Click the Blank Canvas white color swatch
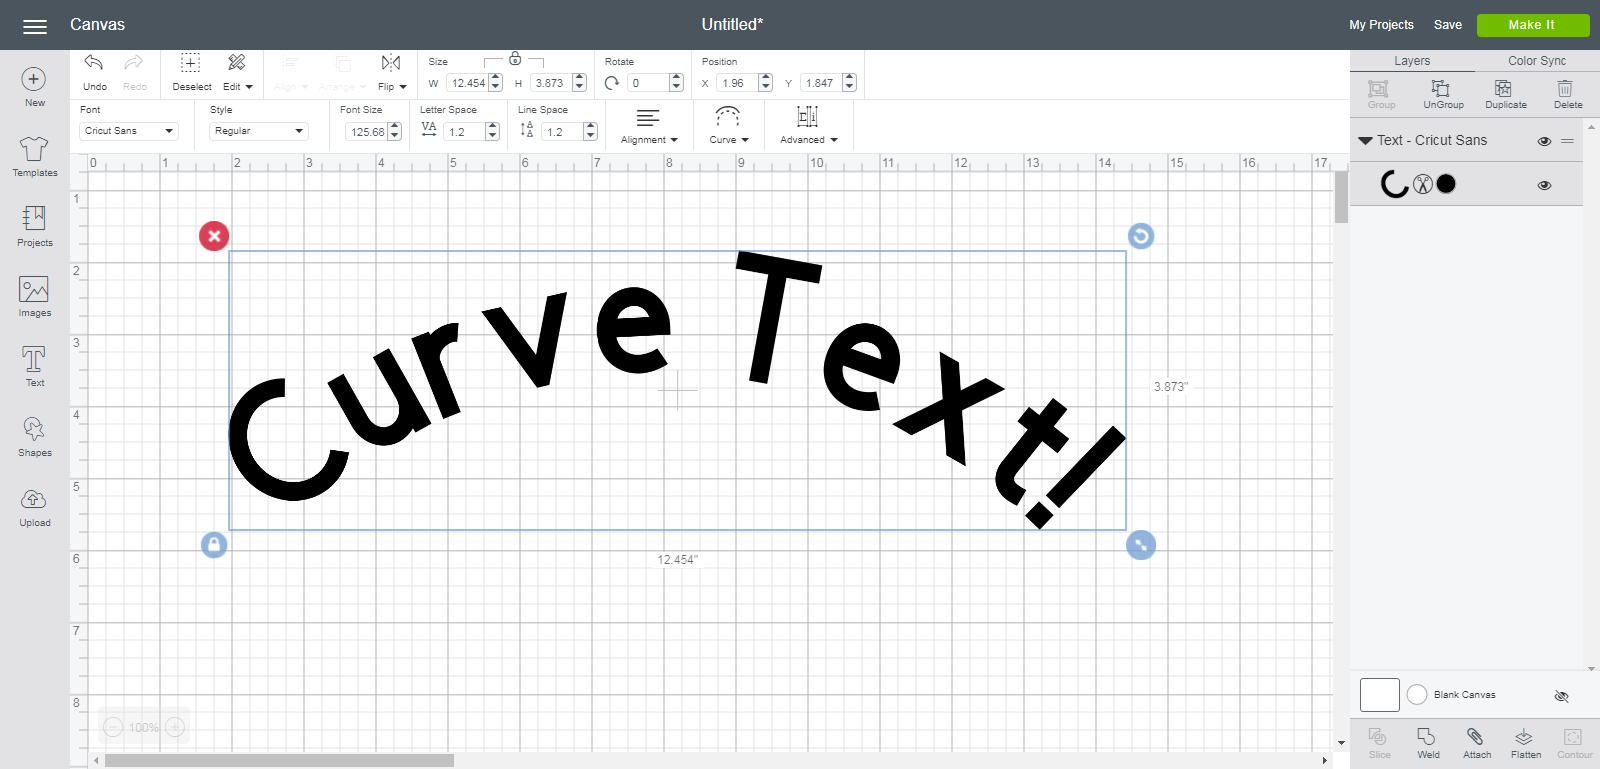Screen dimensions: 1600x769 (1379, 694)
